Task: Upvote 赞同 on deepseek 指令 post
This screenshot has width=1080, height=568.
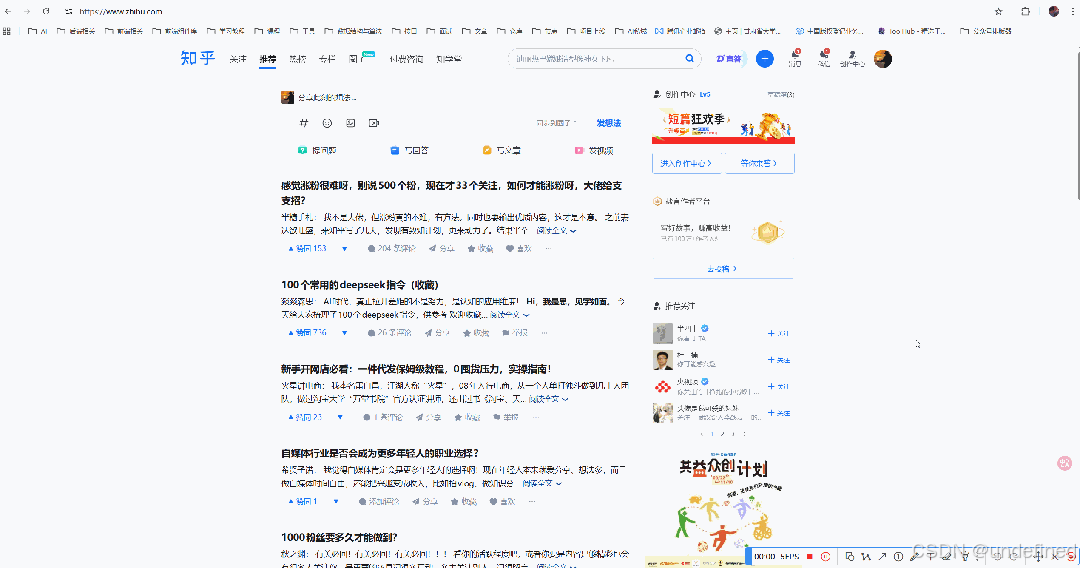Action: pos(307,333)
